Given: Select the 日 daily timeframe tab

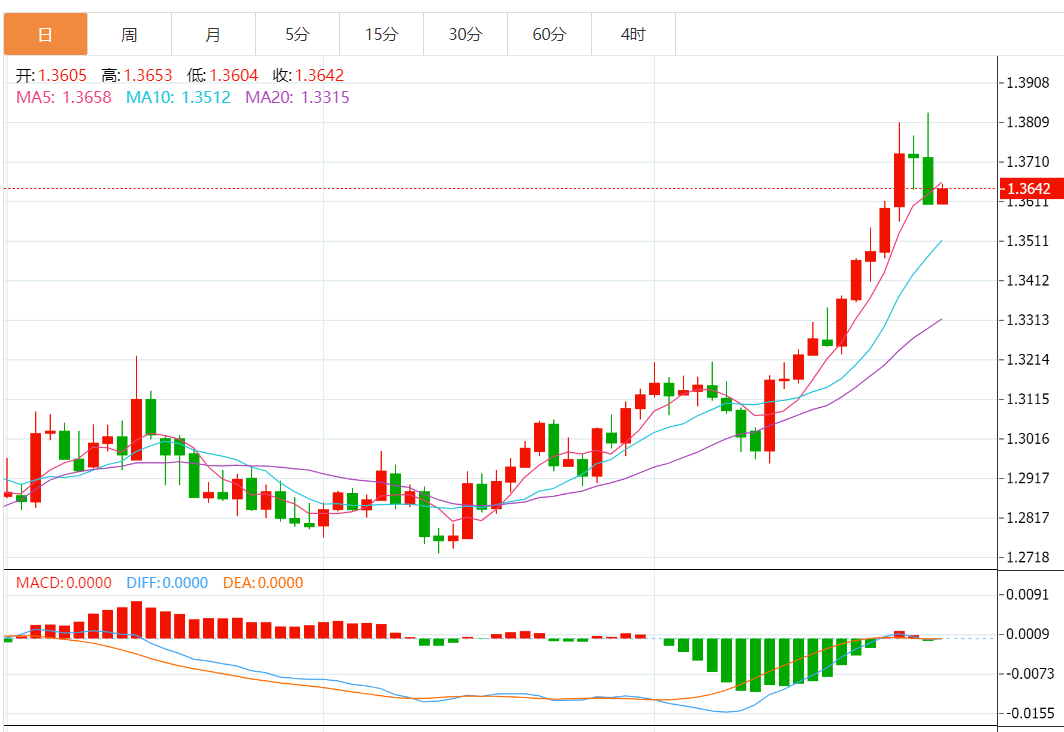Looking at the screenshot, I should pyautogui.click(x=45, y=34).
